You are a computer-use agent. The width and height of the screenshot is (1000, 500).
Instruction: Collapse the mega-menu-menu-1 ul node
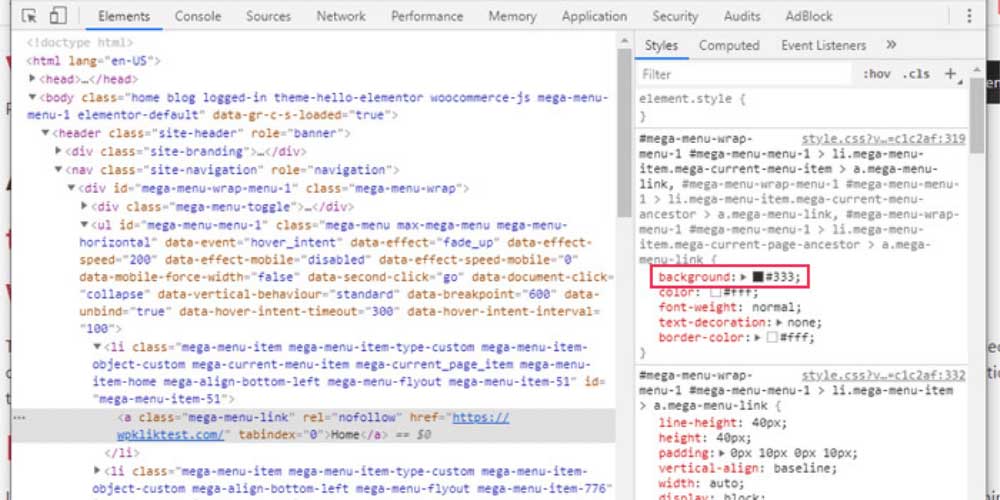click(83, 225)
